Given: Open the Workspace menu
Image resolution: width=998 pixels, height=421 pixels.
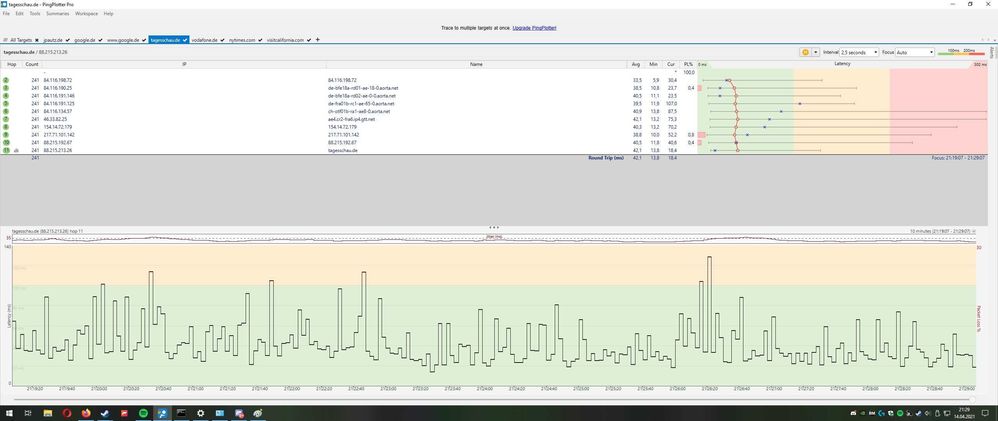Looking at the screenshot, I should point(87,13).
